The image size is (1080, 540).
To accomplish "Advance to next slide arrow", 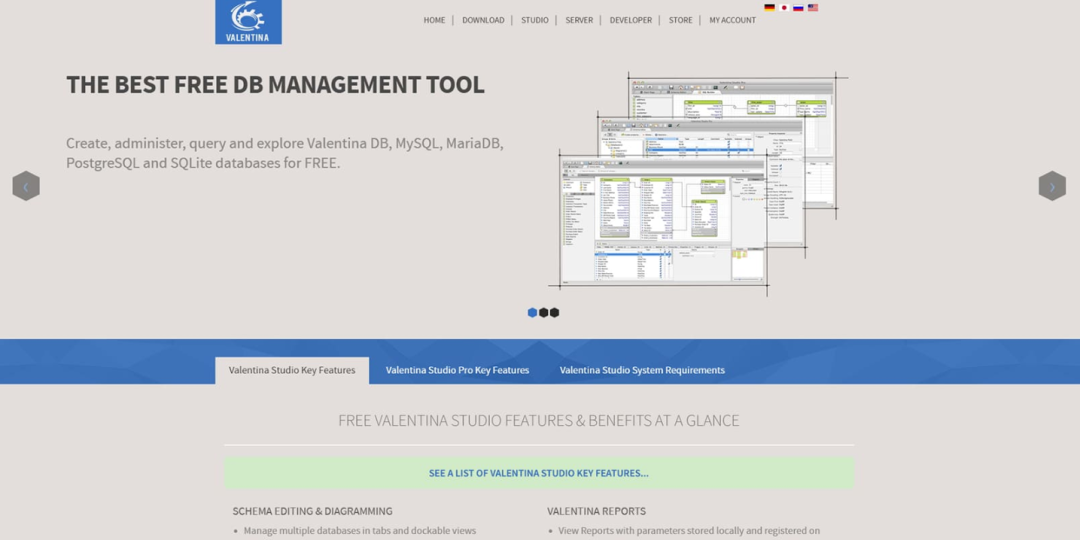I will click(1052, 186).
